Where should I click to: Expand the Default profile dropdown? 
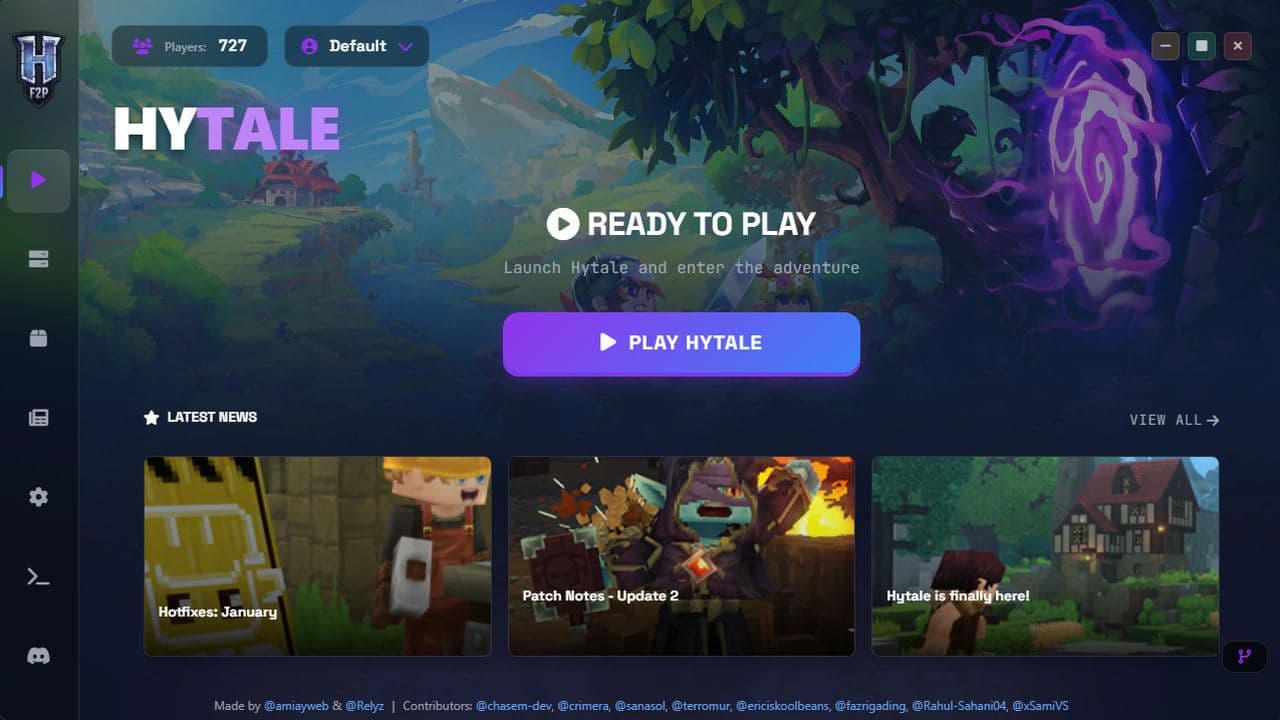click(357, 46)
